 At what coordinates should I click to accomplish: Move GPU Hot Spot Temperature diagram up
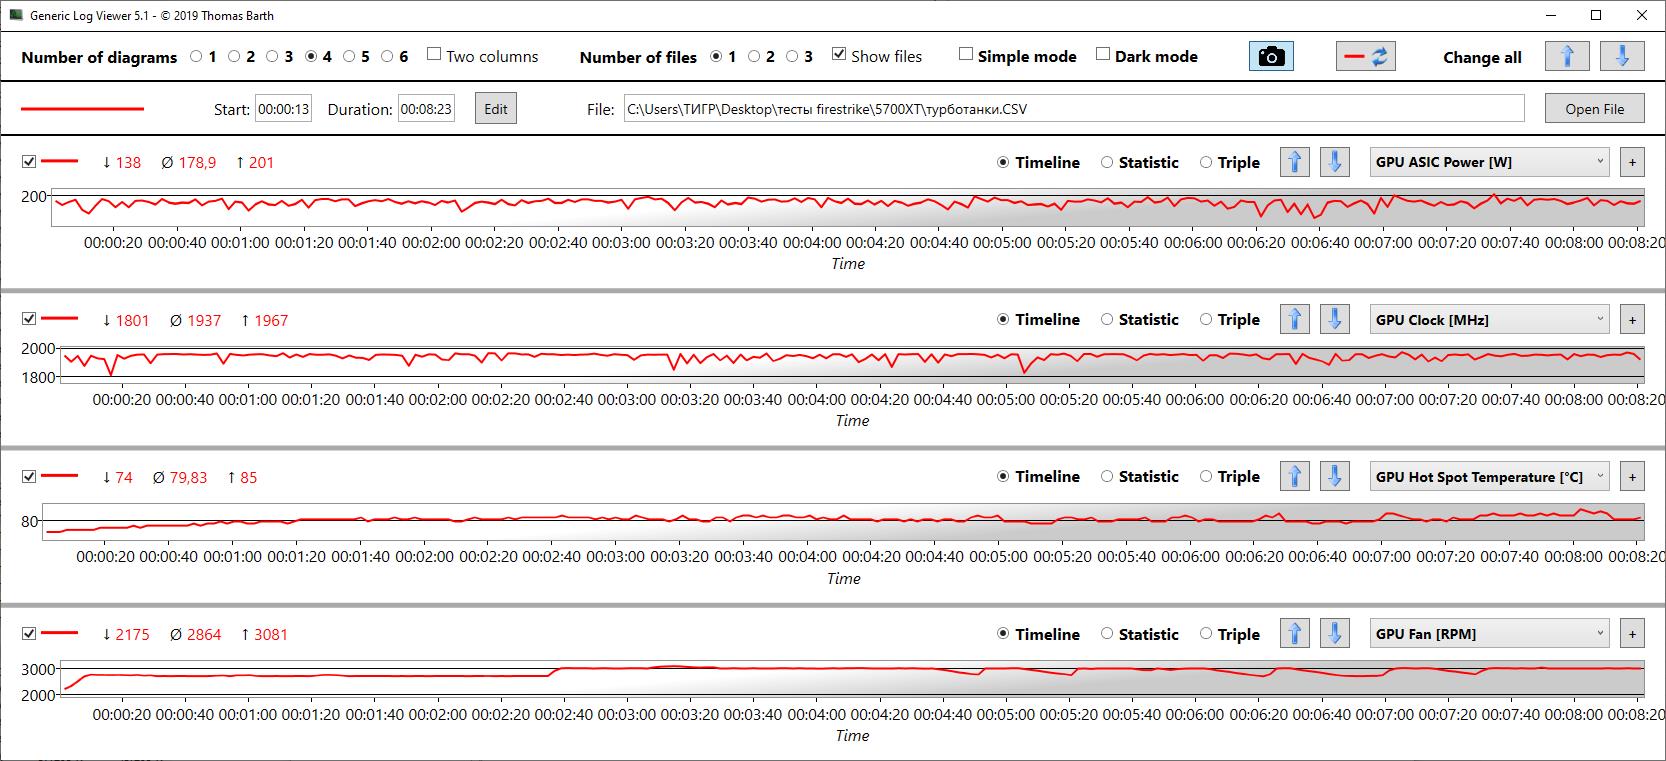point(1295,476)
